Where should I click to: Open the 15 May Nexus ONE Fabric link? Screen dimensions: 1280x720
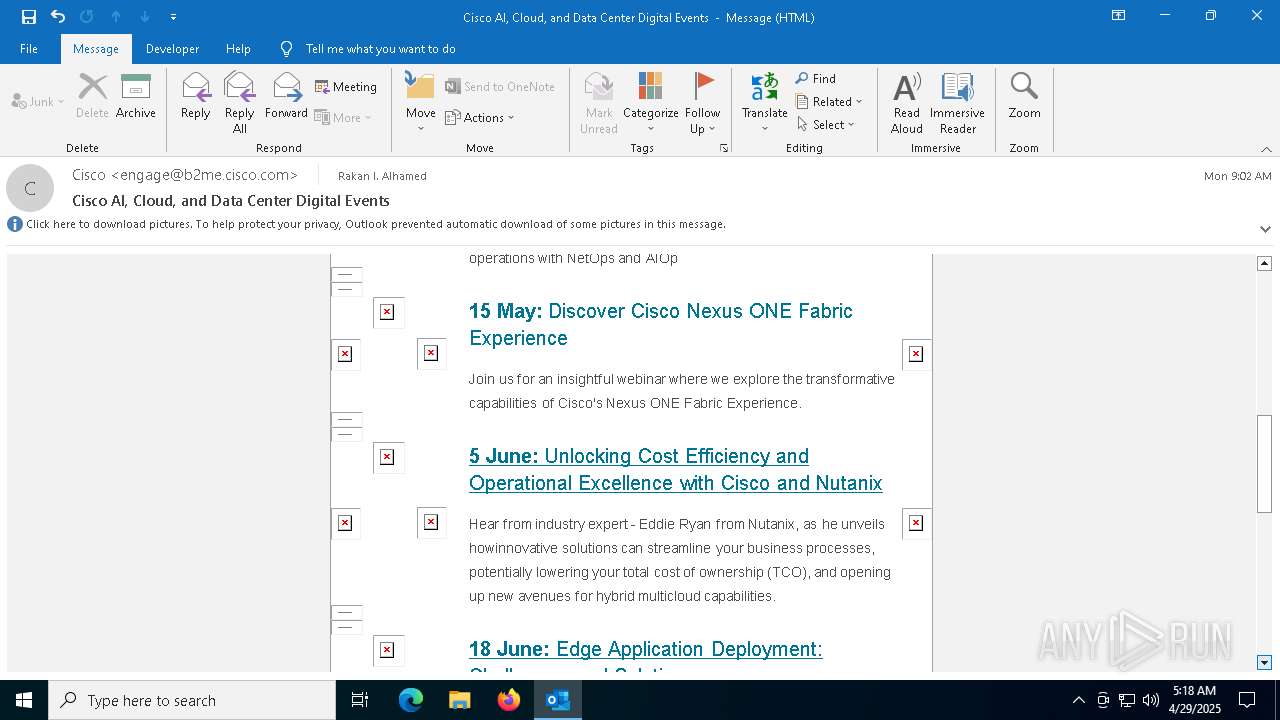[x=660, y=324]
